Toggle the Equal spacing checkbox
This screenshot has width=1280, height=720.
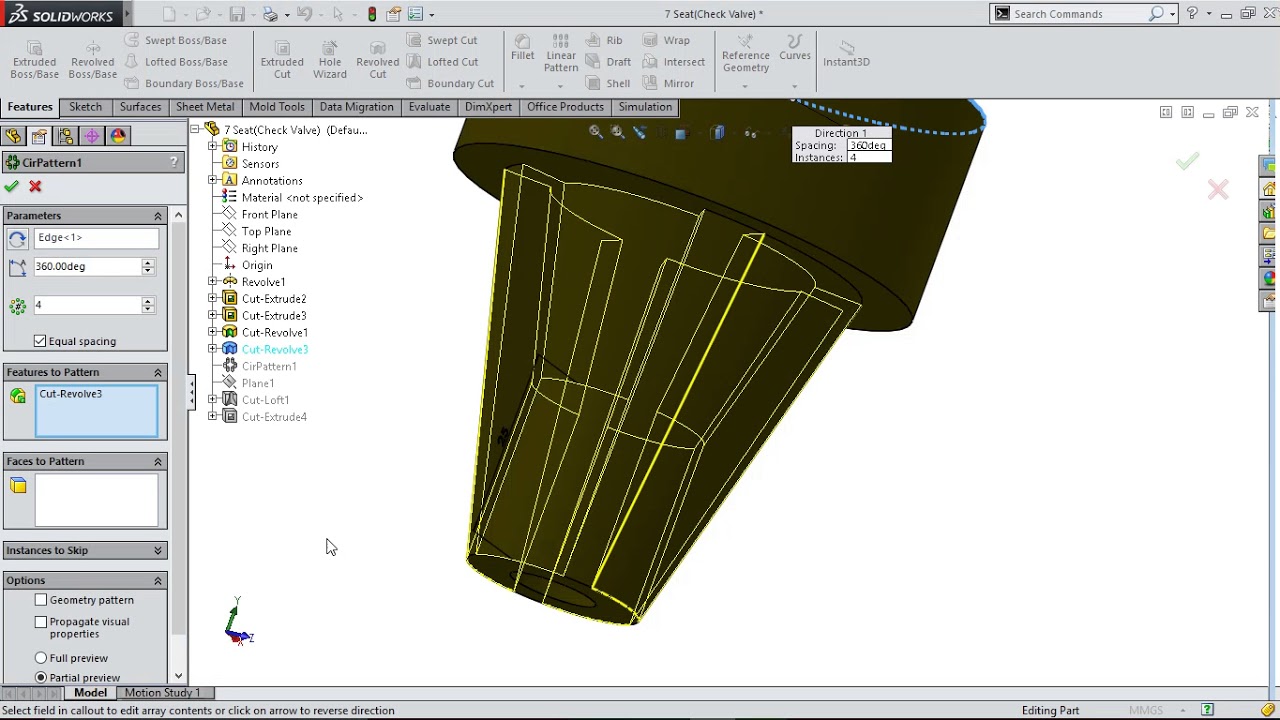point(40,341)
